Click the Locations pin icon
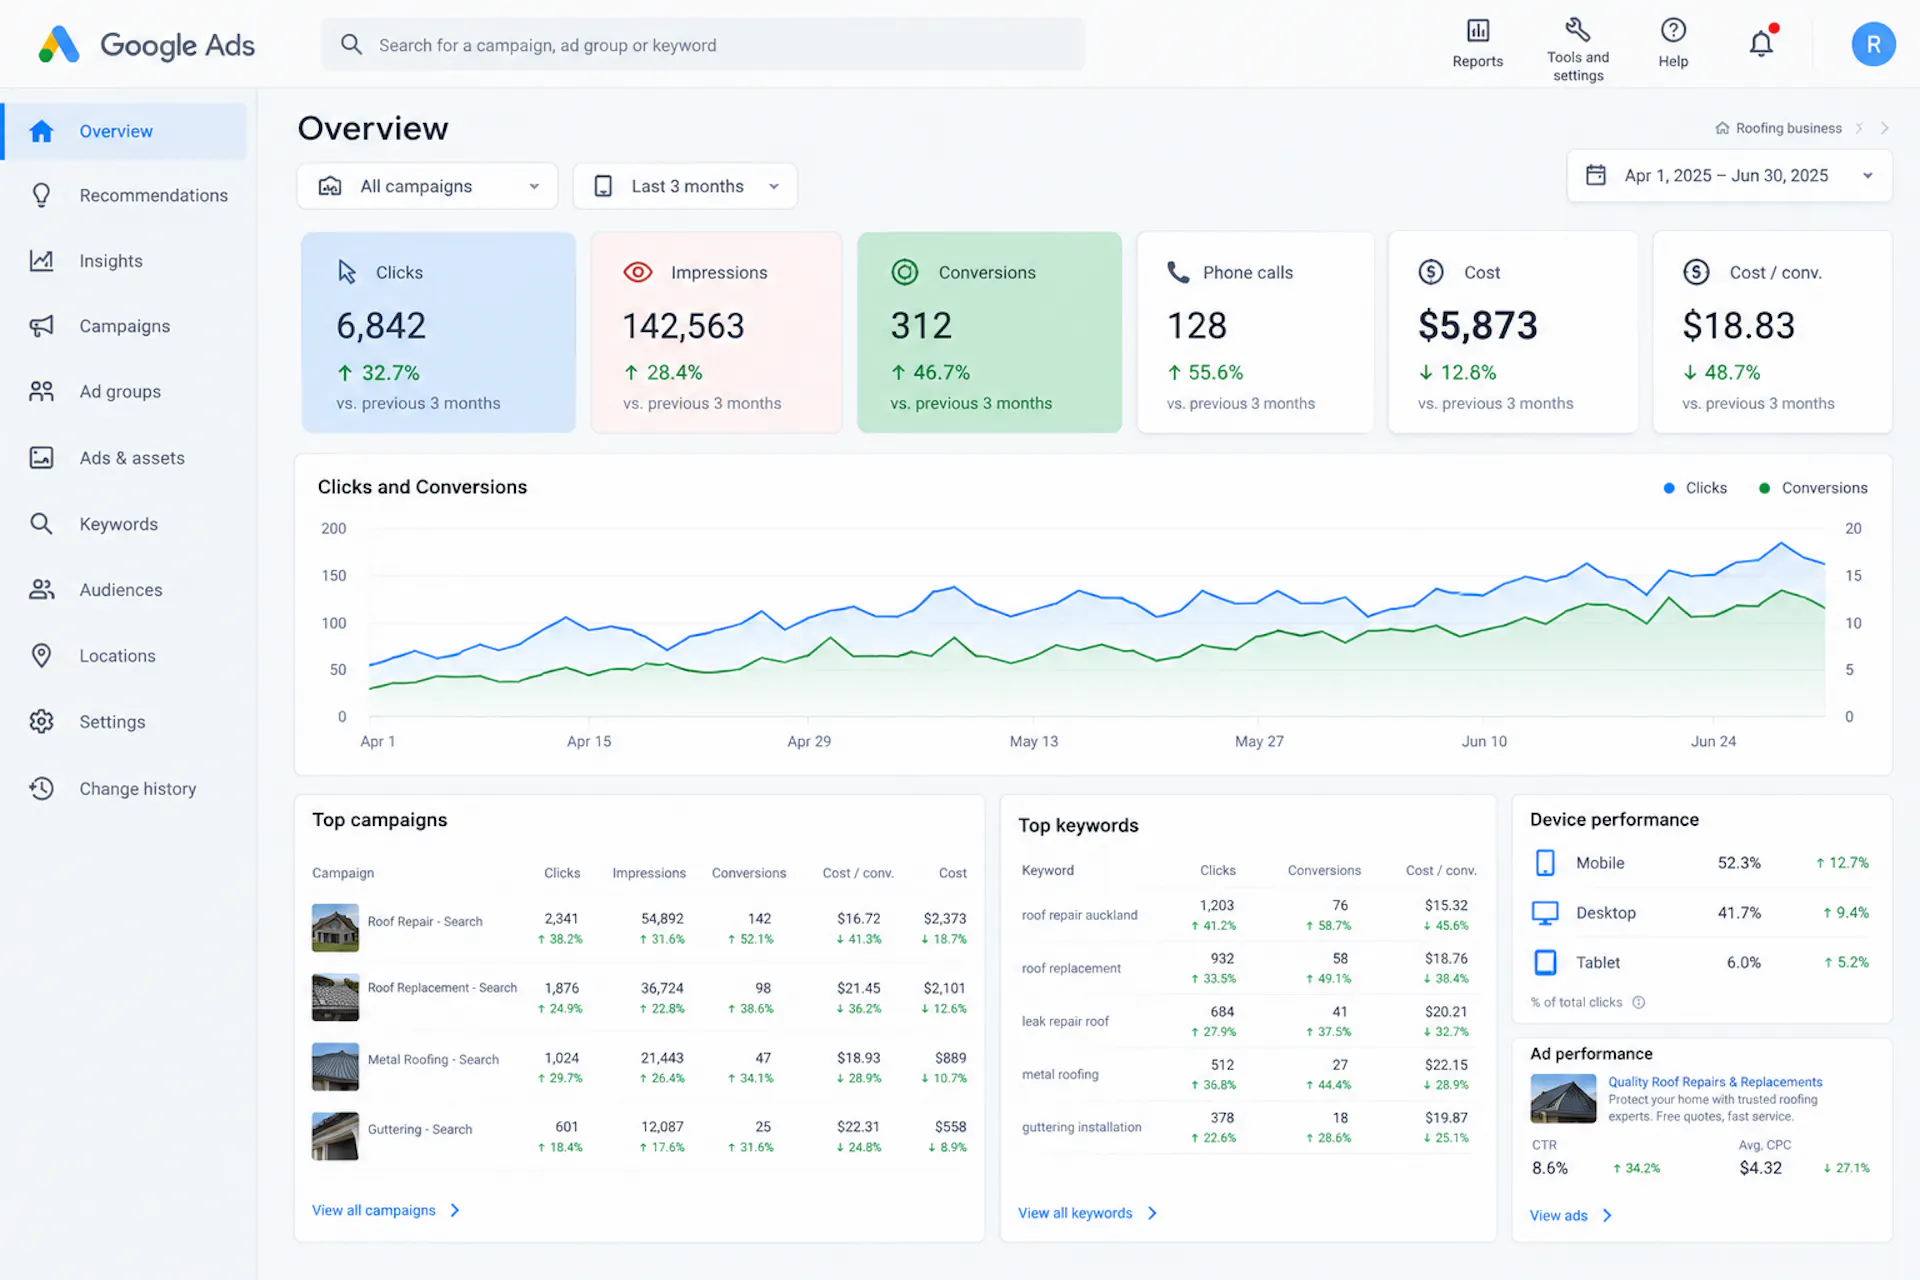1920x1280 pixels. click(41, 655)
